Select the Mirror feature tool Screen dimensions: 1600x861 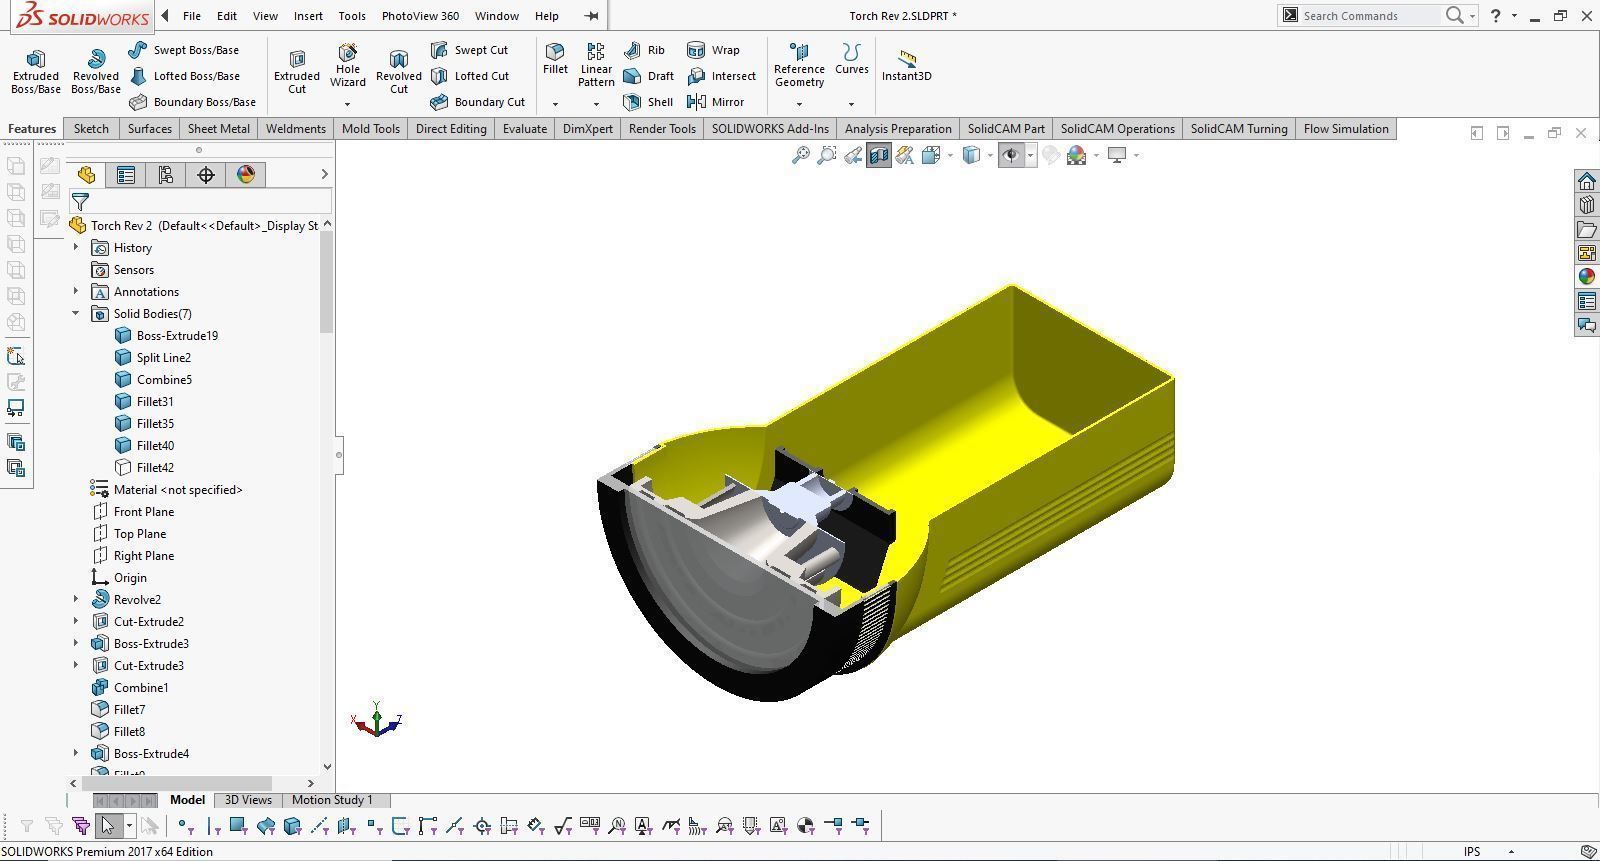pyautogui.click(x=715, y=102)
